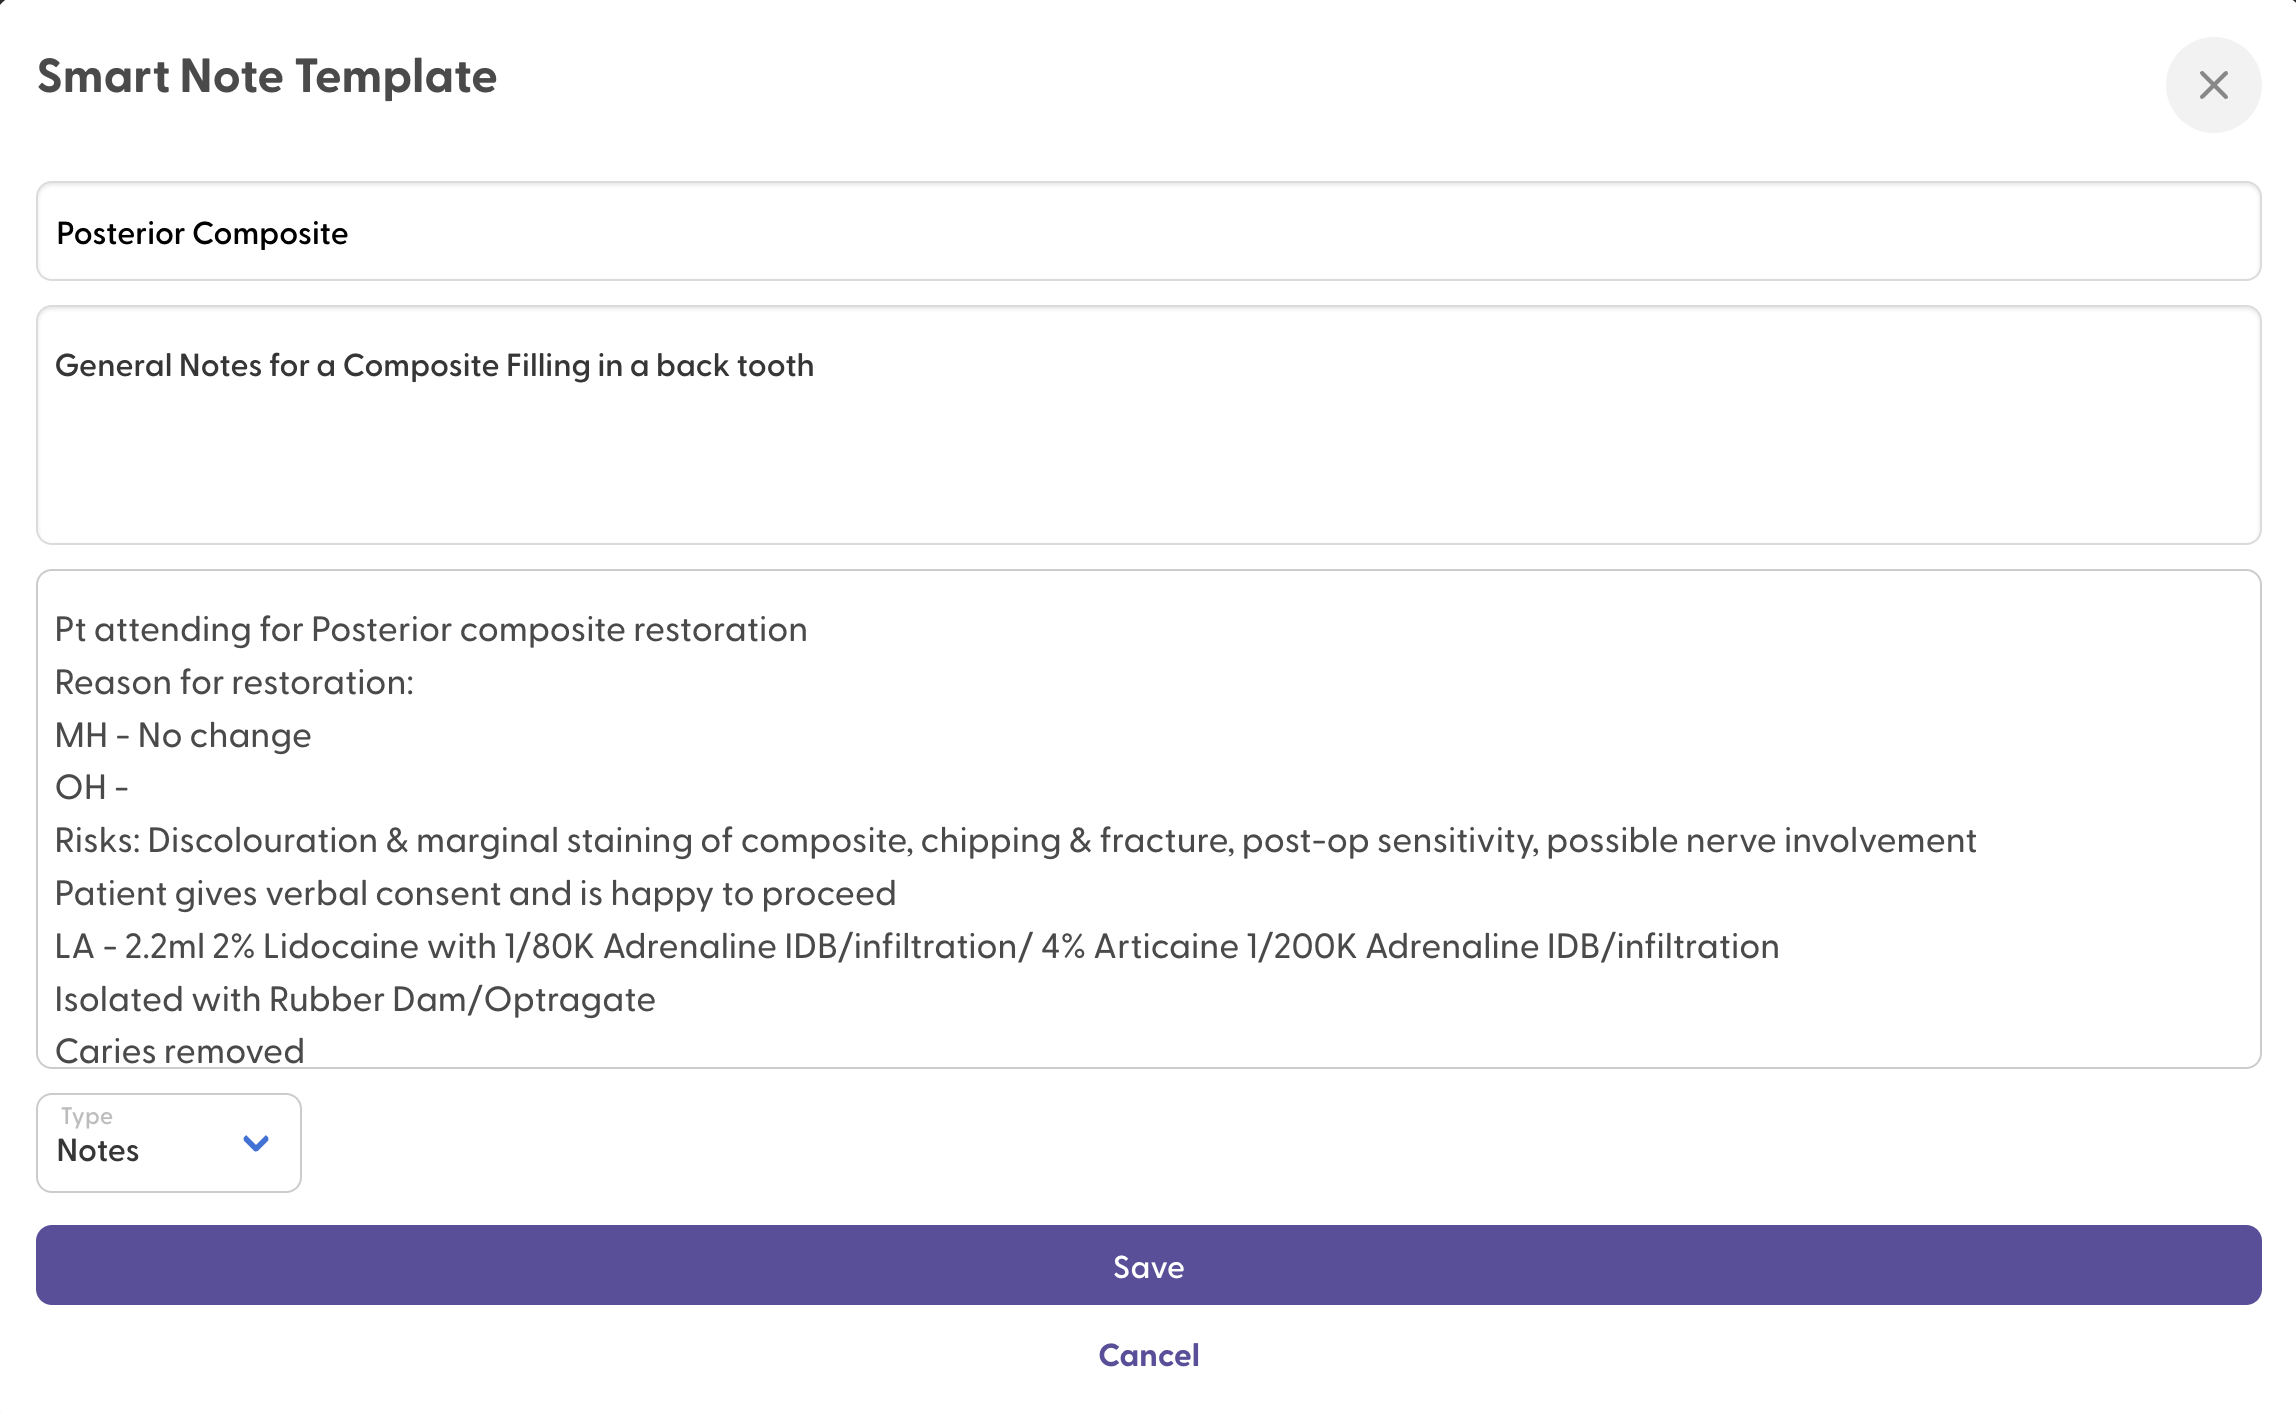Click the Risks line in template body
This screenshot has width=2296, height=1412.
(x=1014, y=841)
